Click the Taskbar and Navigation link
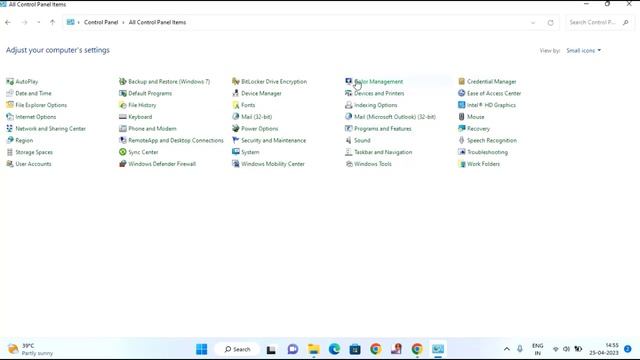Screen dimensions: 640x360 point(383,152)
